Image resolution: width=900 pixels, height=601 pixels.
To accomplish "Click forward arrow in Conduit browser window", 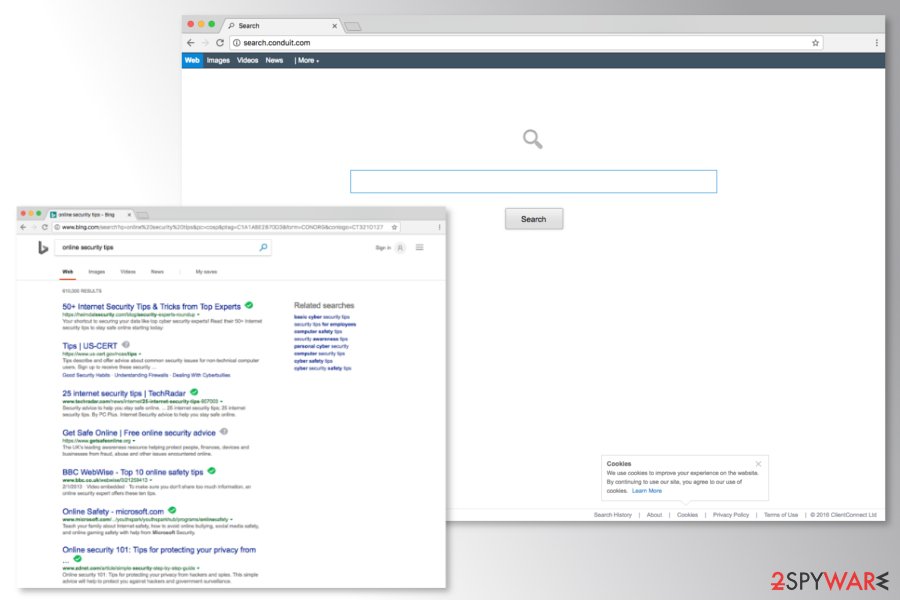I will point(205,42).
